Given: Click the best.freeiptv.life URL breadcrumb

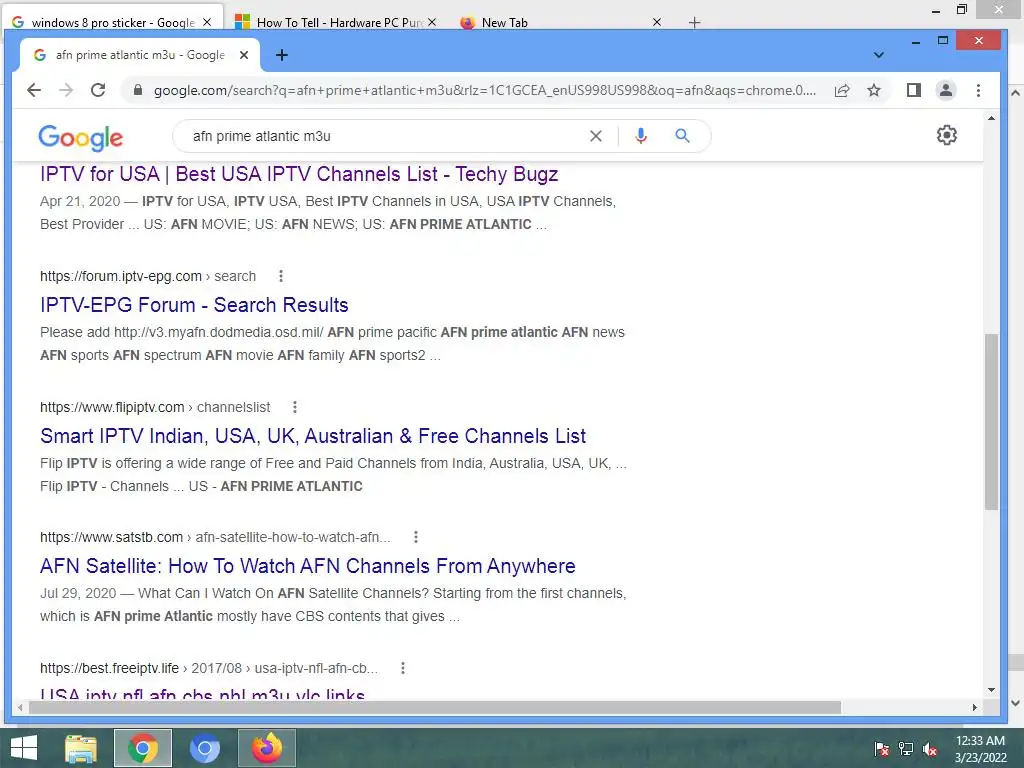Looking at the screenshot, I should (209, 668).
